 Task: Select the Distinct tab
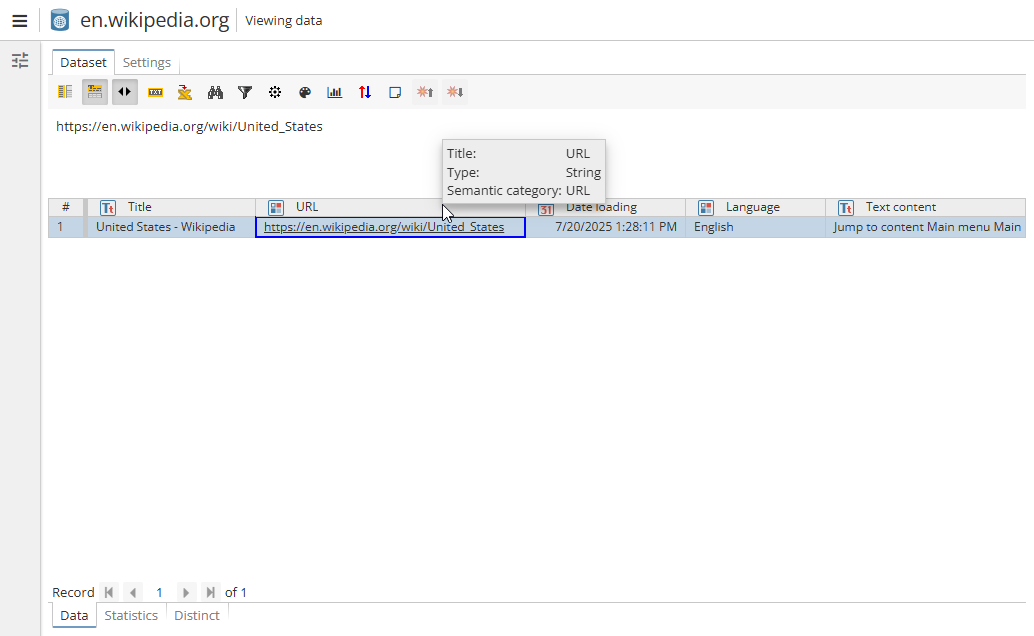coord(196,615)
